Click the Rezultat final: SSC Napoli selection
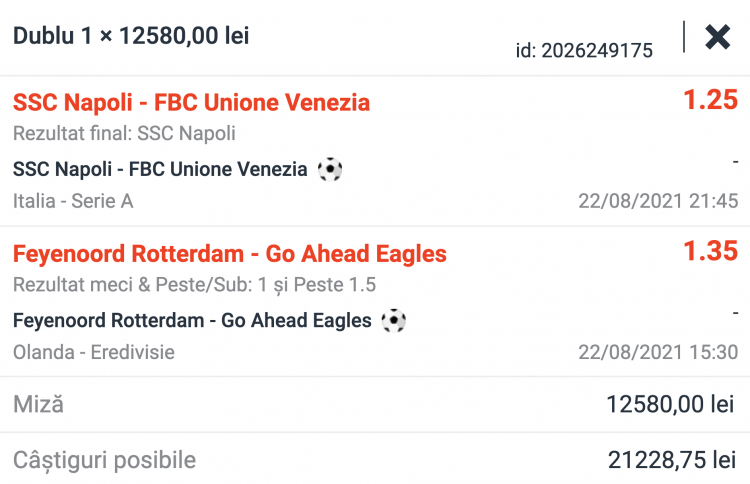This screenshot has width=750, height=484. tap(124, 133)
